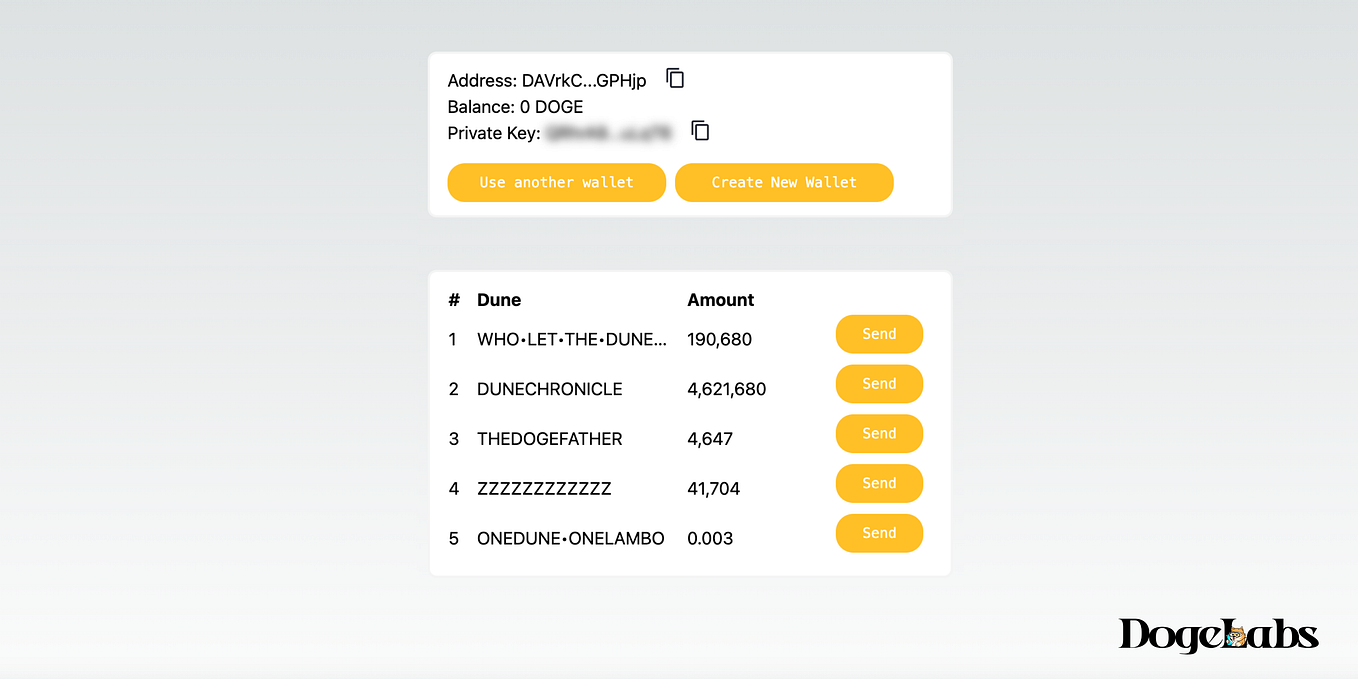Click Create New Wallet
Screen dimensions: 1358x679
(784, 182)
